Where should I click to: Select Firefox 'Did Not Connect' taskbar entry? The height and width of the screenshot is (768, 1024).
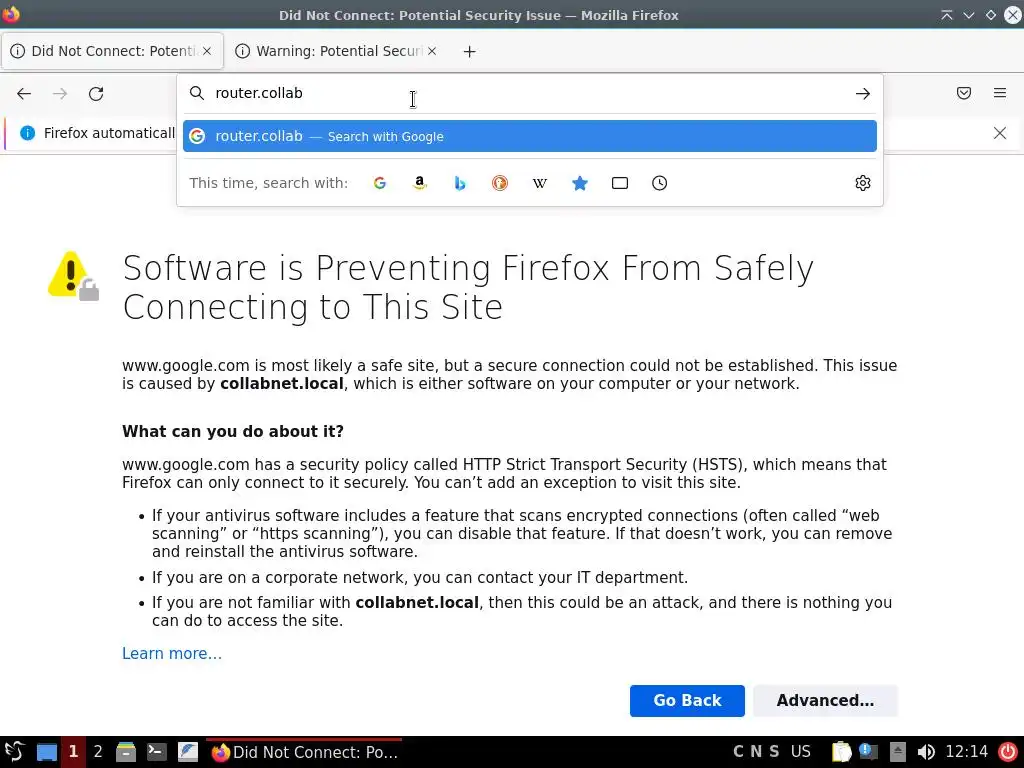point(304,752)
